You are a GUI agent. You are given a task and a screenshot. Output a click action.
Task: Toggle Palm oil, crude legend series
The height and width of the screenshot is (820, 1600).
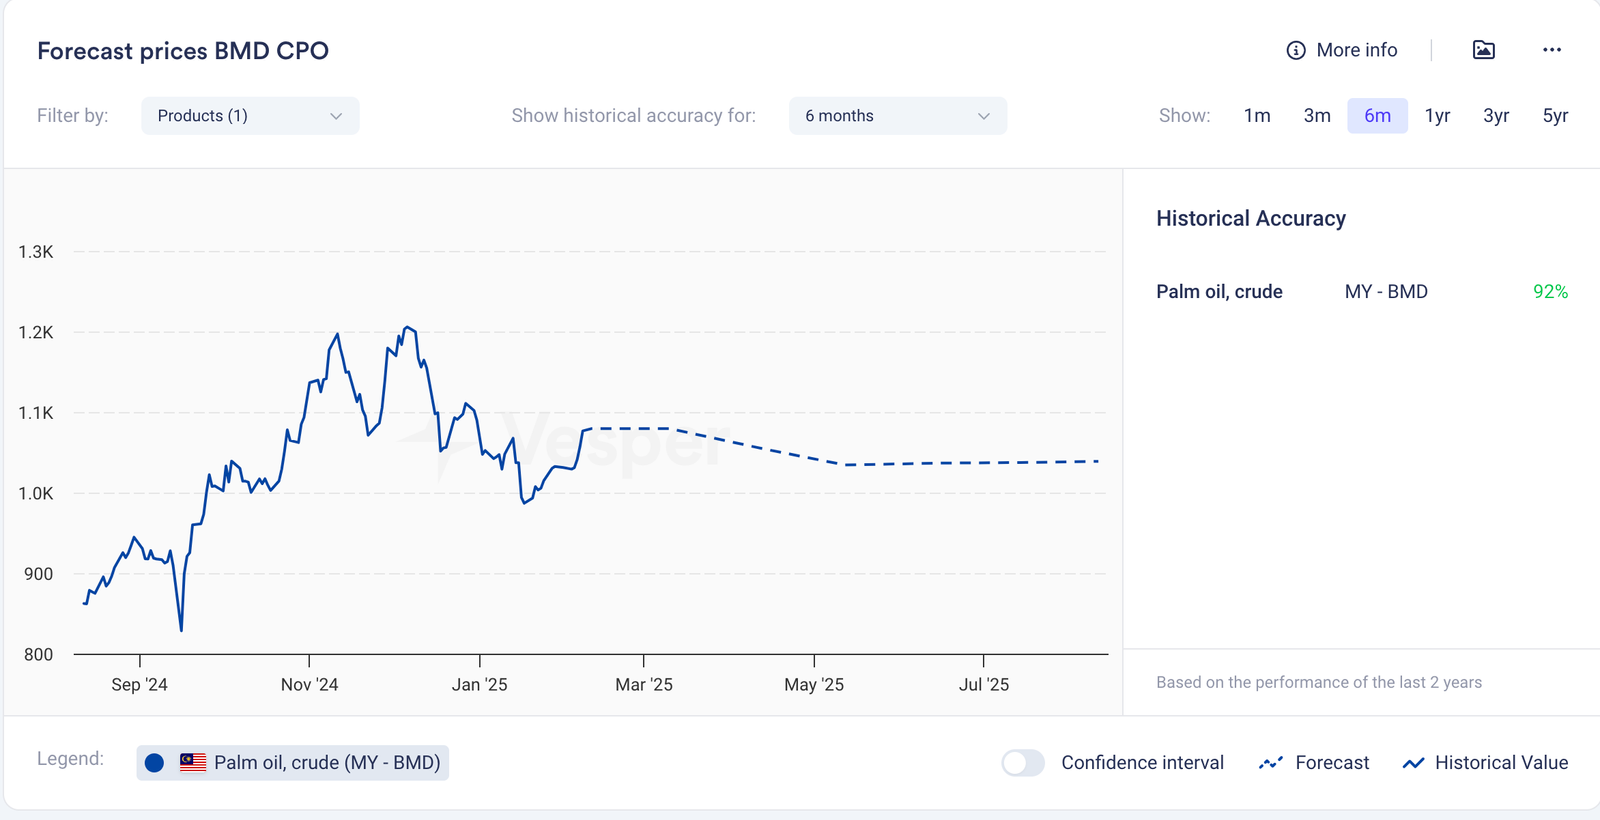tap(326, 763)
